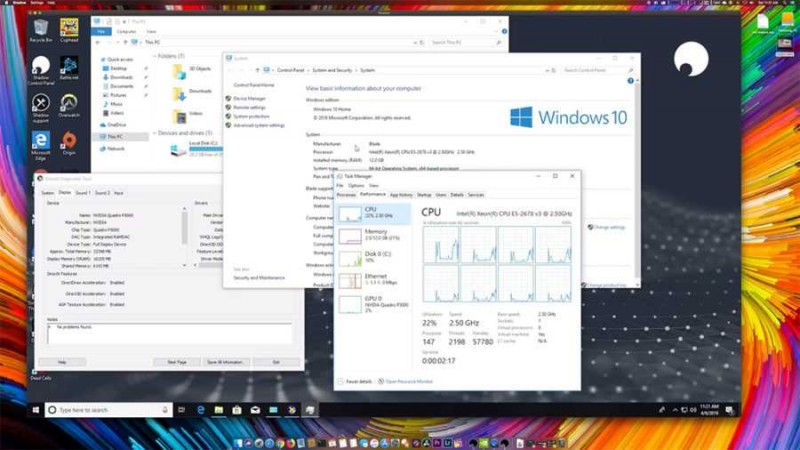Launch Battle.net from the desktop

[69, 68]
